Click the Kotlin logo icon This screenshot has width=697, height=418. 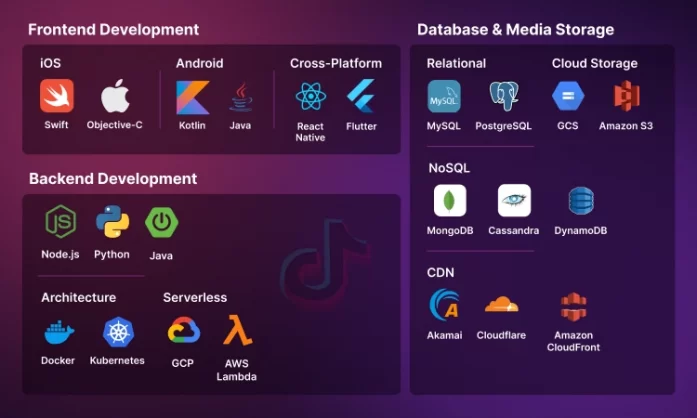click(x=192, y=97)
